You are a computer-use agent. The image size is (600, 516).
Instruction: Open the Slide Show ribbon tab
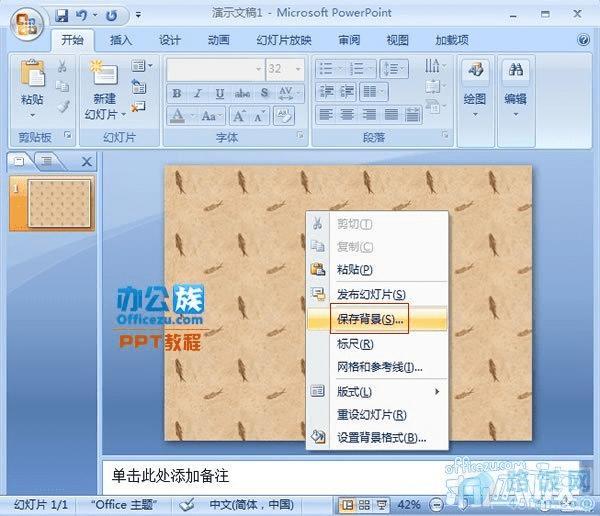284,40
